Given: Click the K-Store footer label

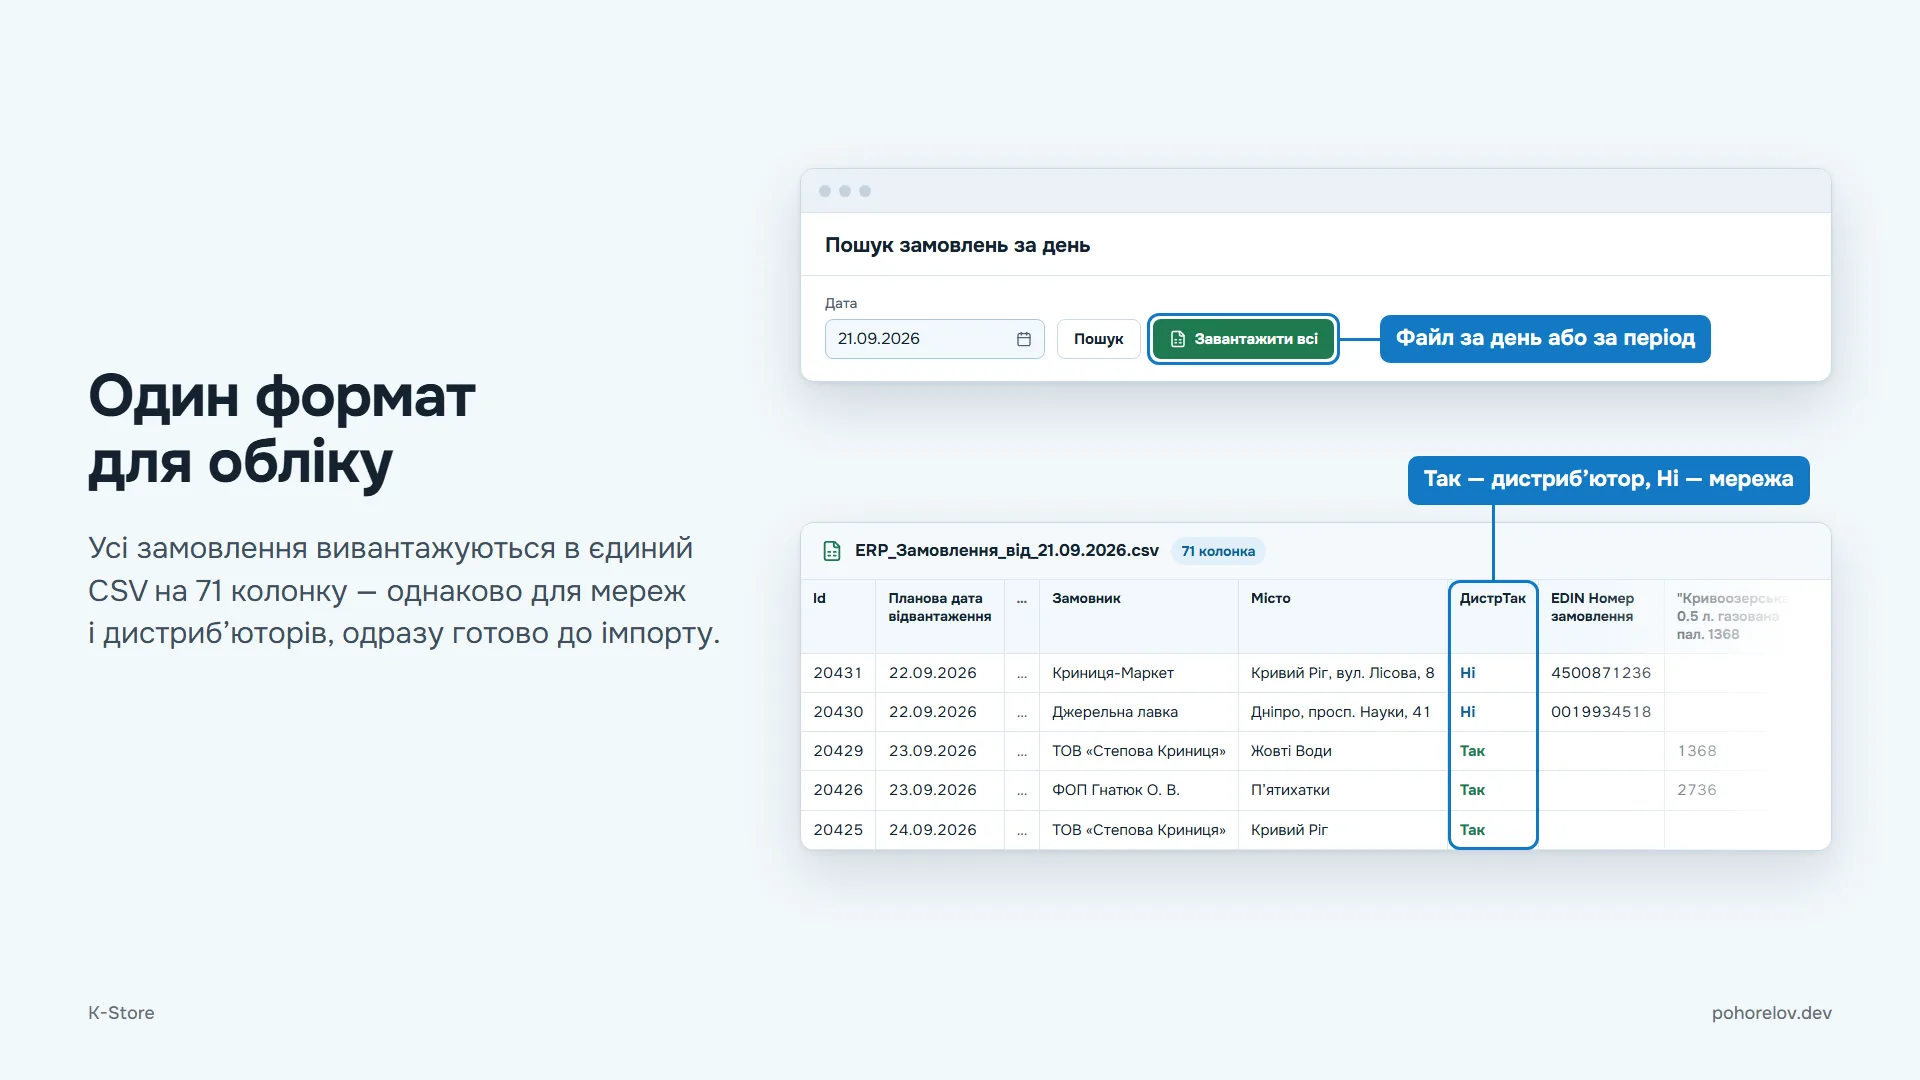Looking at the screenshot, I should (121, 1013).
